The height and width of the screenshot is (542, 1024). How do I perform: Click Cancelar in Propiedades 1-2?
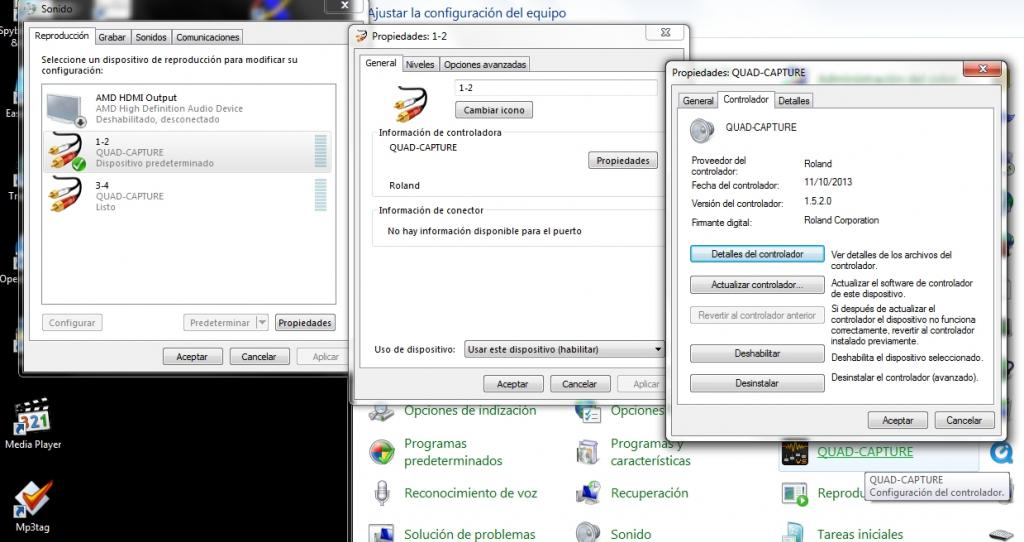580,384
